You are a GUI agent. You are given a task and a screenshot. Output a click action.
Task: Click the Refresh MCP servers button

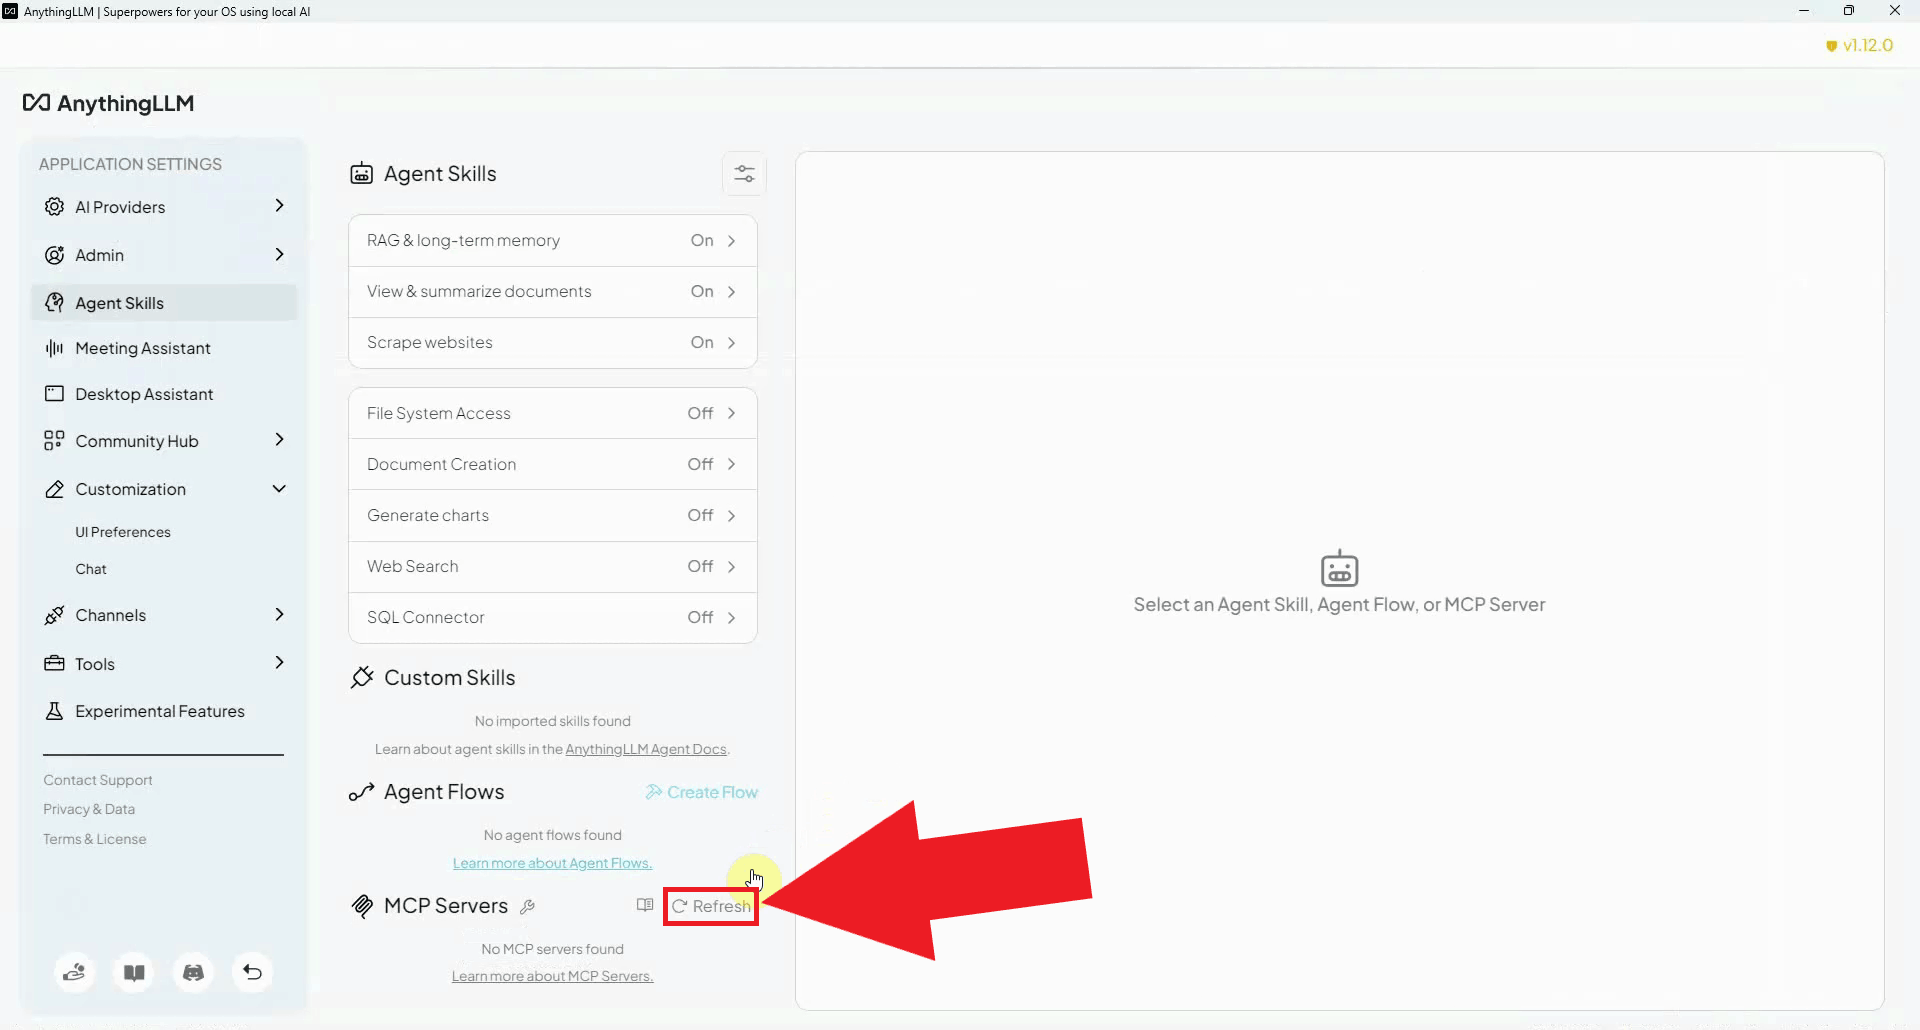pos(711,906)
